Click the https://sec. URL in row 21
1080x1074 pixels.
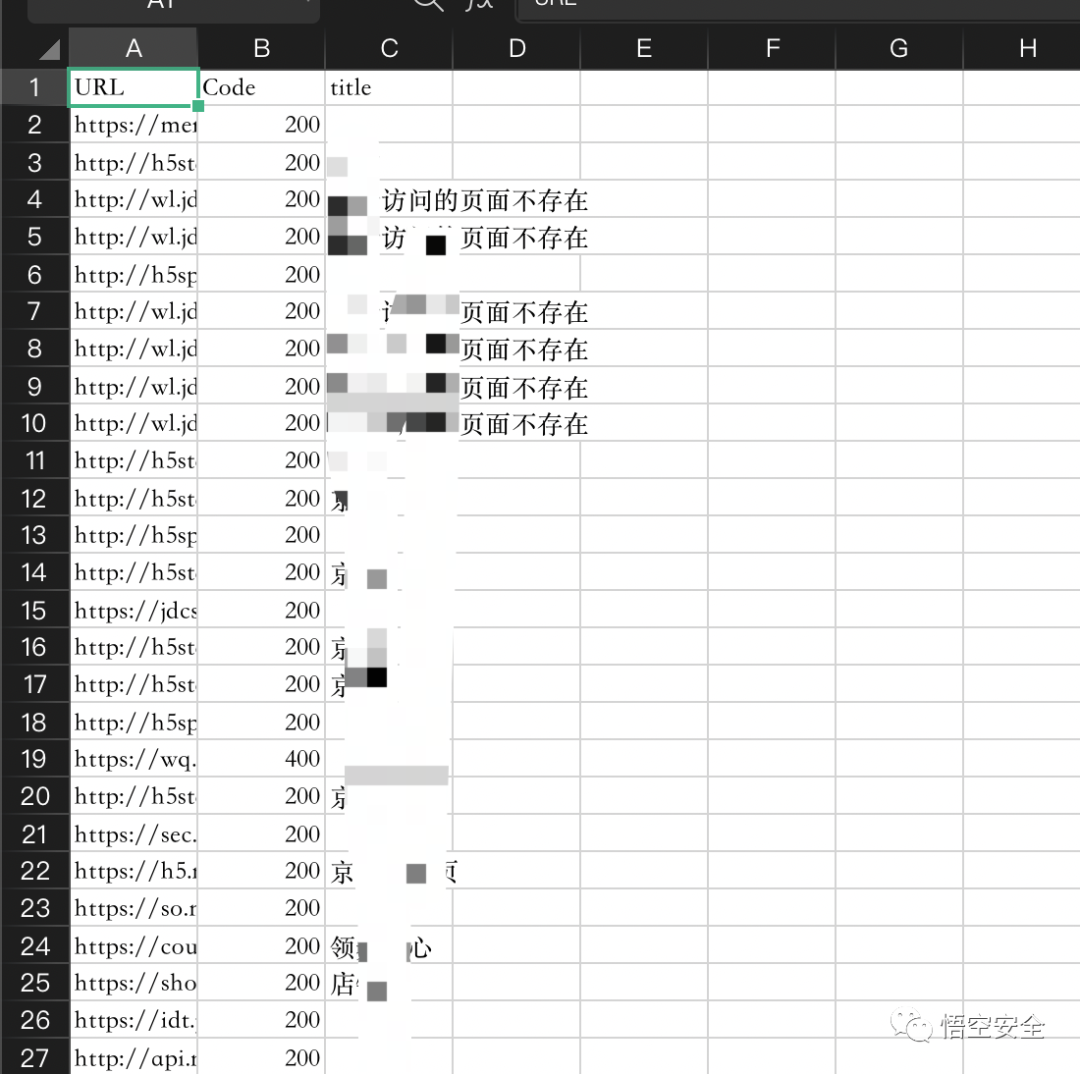134,834
